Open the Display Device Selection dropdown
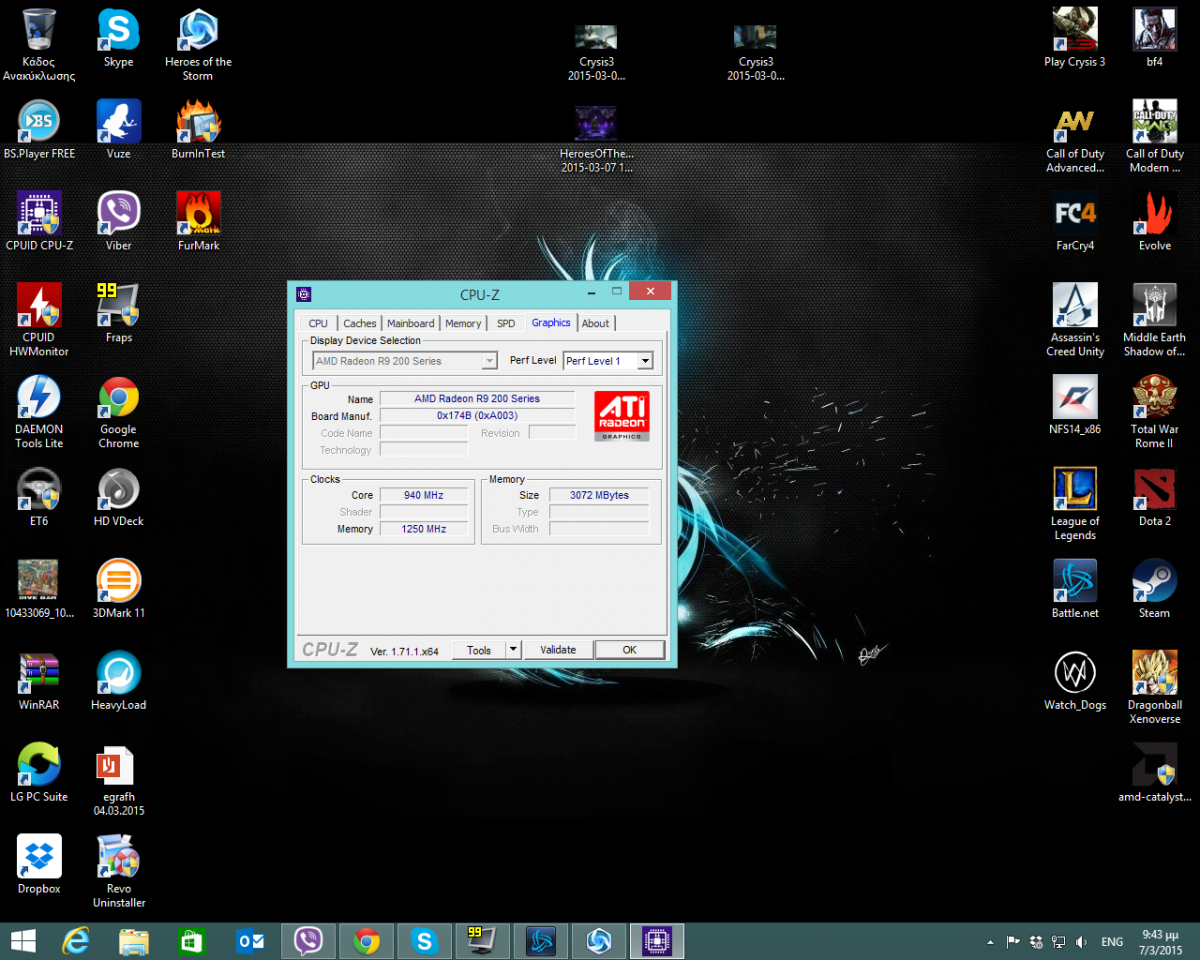1200x960 pixels. [x=404, y=361]
